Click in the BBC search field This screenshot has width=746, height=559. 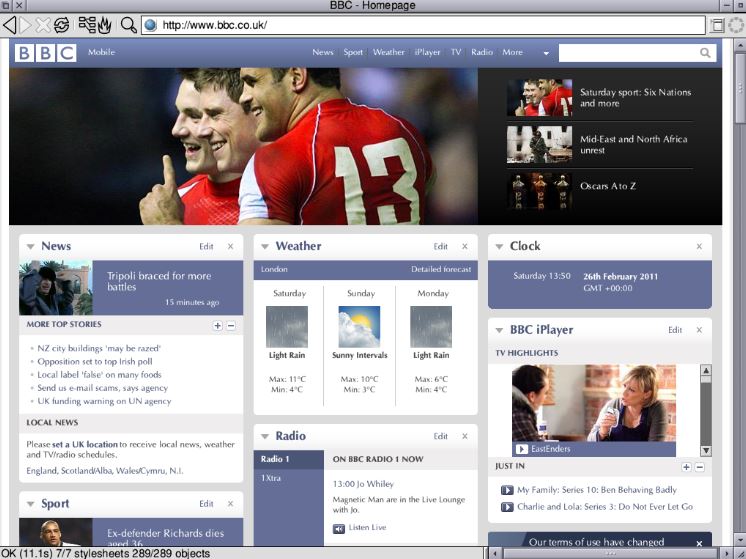[x=629, y=53]
